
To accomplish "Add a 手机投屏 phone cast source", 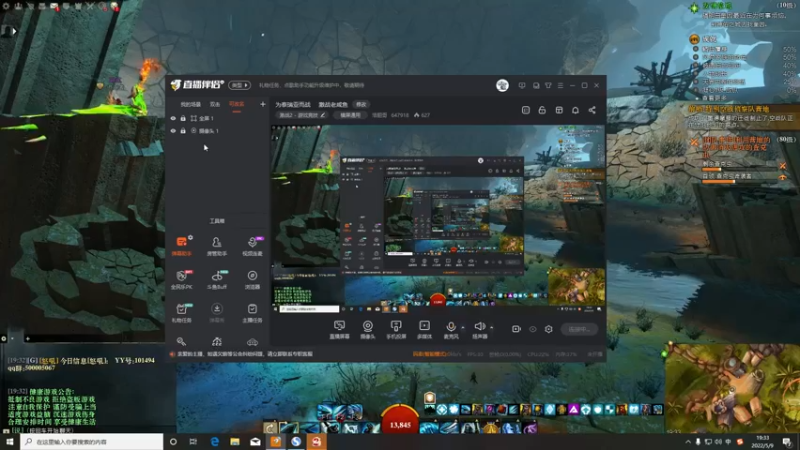I will (x=396, y=329).
